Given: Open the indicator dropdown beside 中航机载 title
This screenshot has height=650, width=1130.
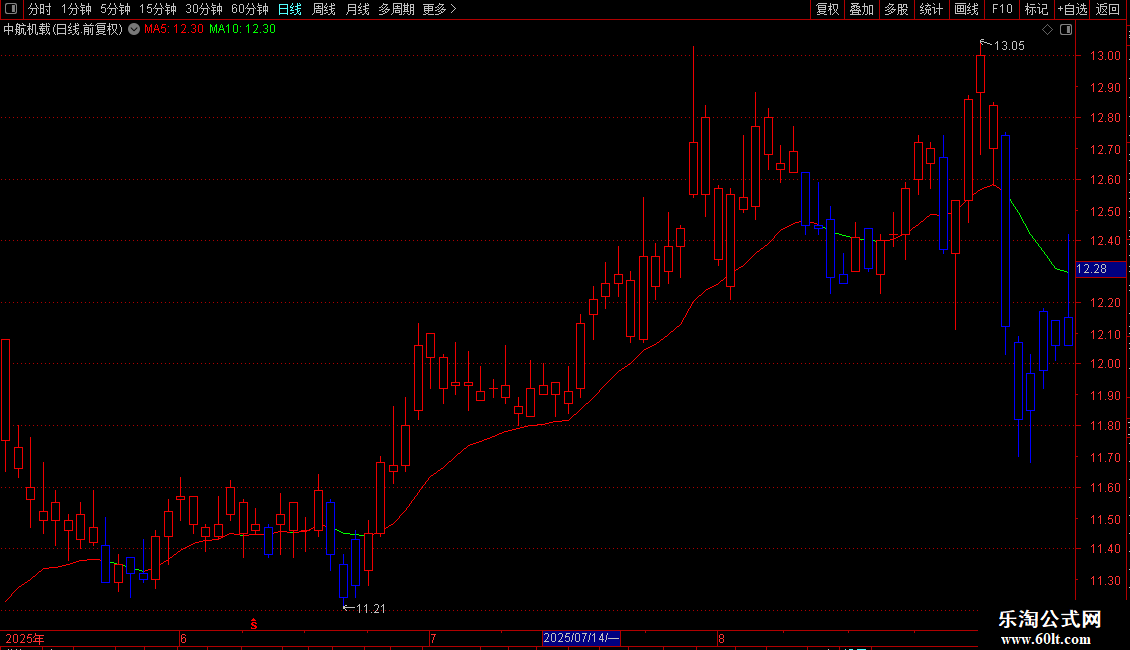Looking at the screenshot, I should click(134, 29).
